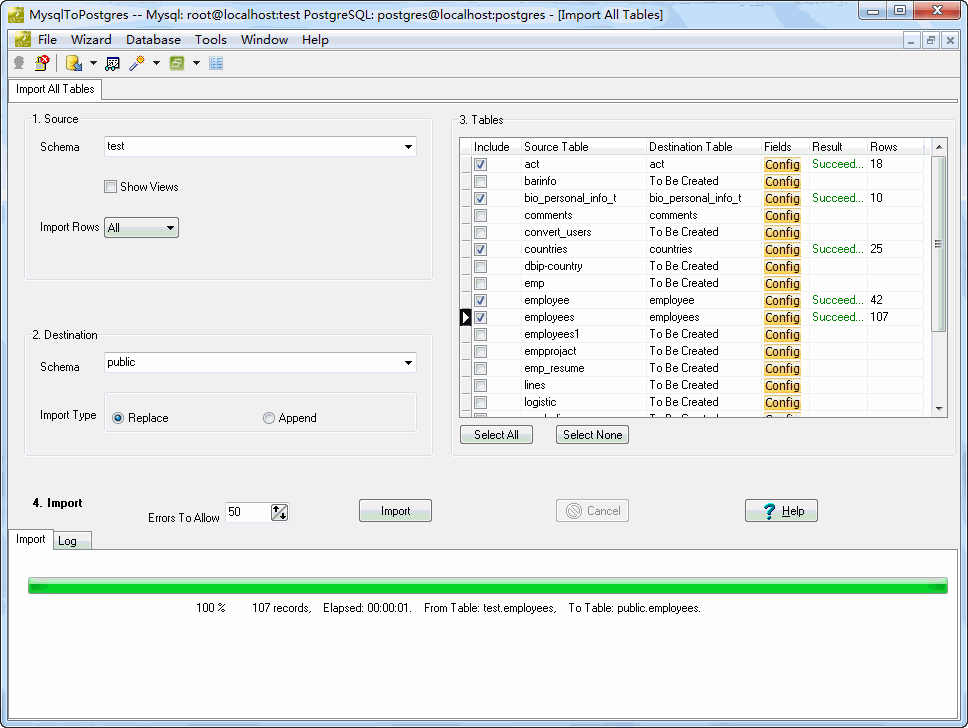Click Config for the employee table
The width and height of the screenshot is (968, 728).
pyautogui.click(x=782, y=300)
